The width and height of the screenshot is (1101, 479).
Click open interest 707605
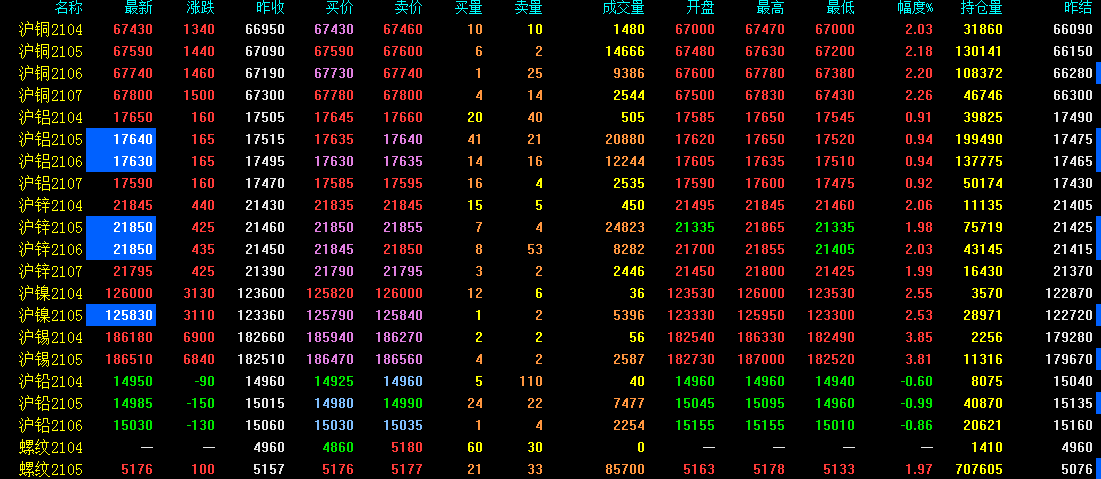979,469
